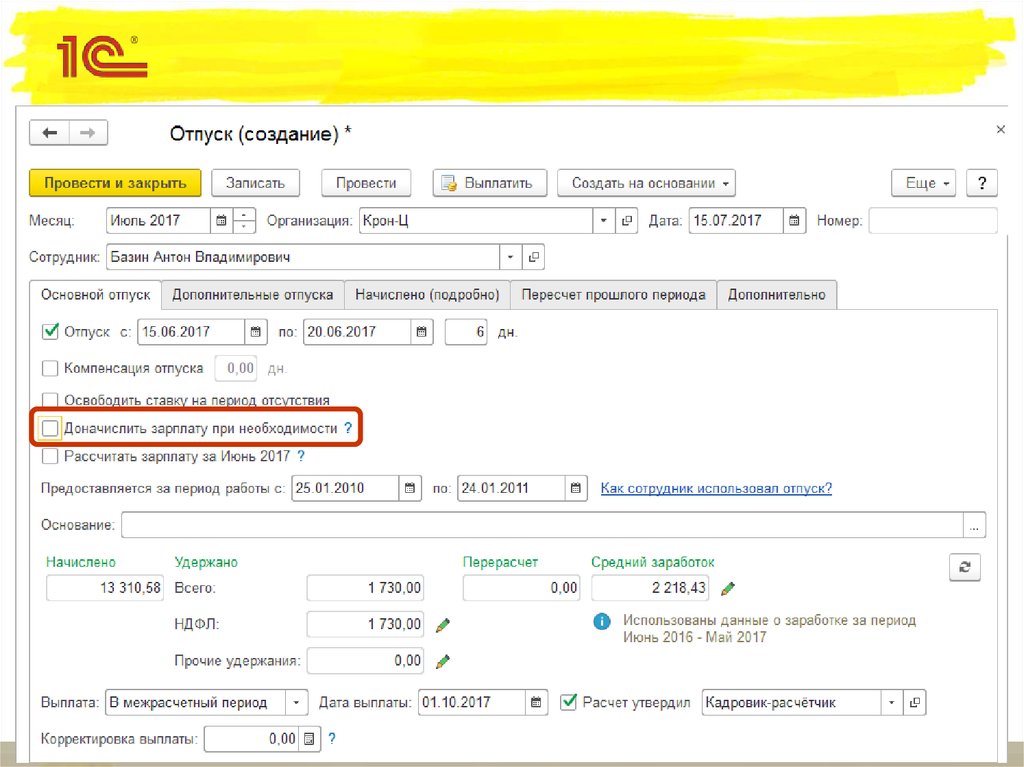Expand the Сотрудник dropdown list
The height and width of the screenshot is (767, 1024).
[x=512, y=258]
